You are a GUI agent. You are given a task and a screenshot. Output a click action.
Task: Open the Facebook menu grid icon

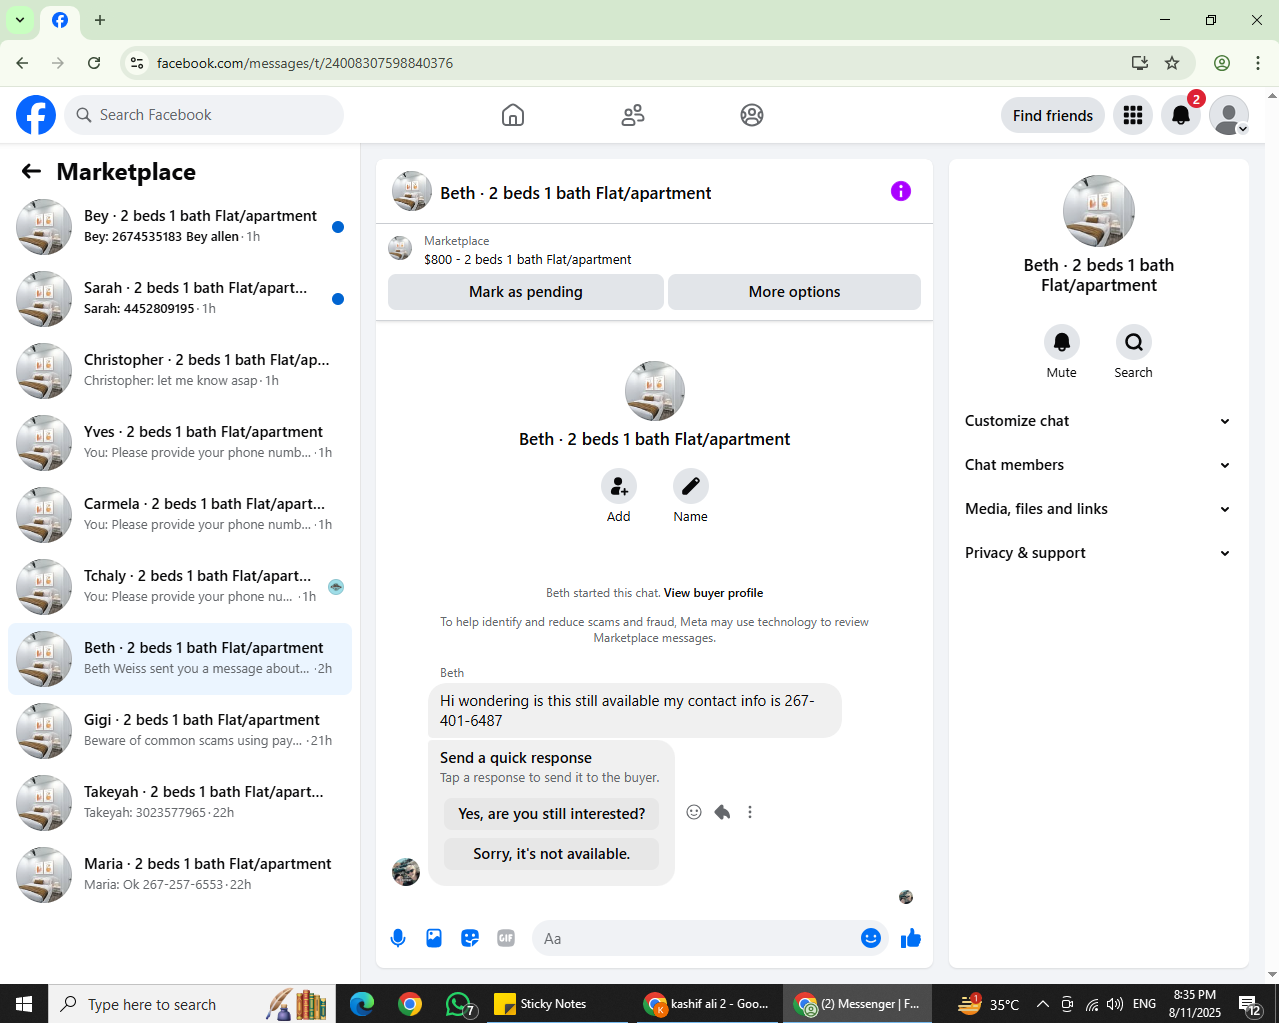point(1133,115)
